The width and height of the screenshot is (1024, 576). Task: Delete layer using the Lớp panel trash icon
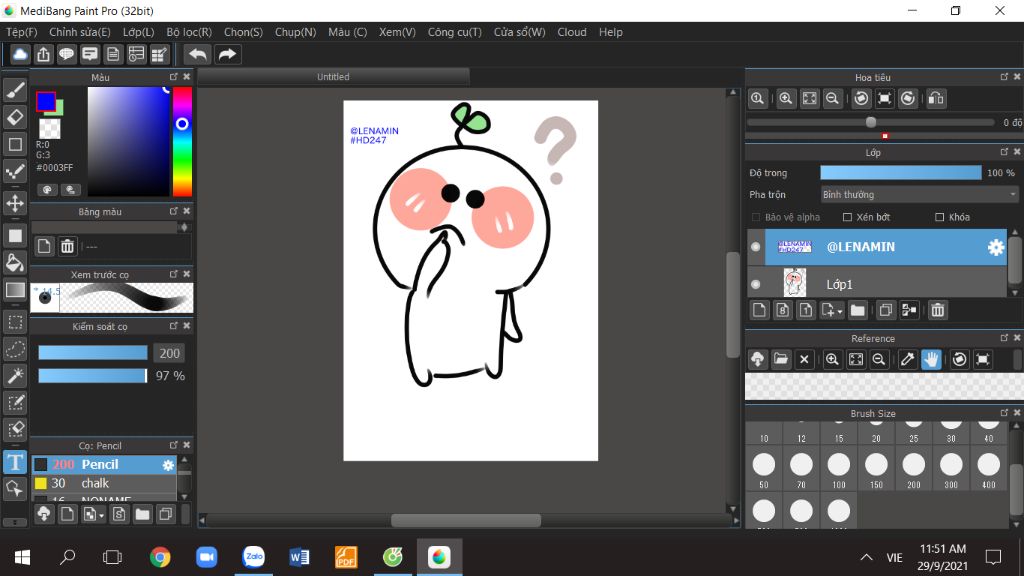point(937,310)
